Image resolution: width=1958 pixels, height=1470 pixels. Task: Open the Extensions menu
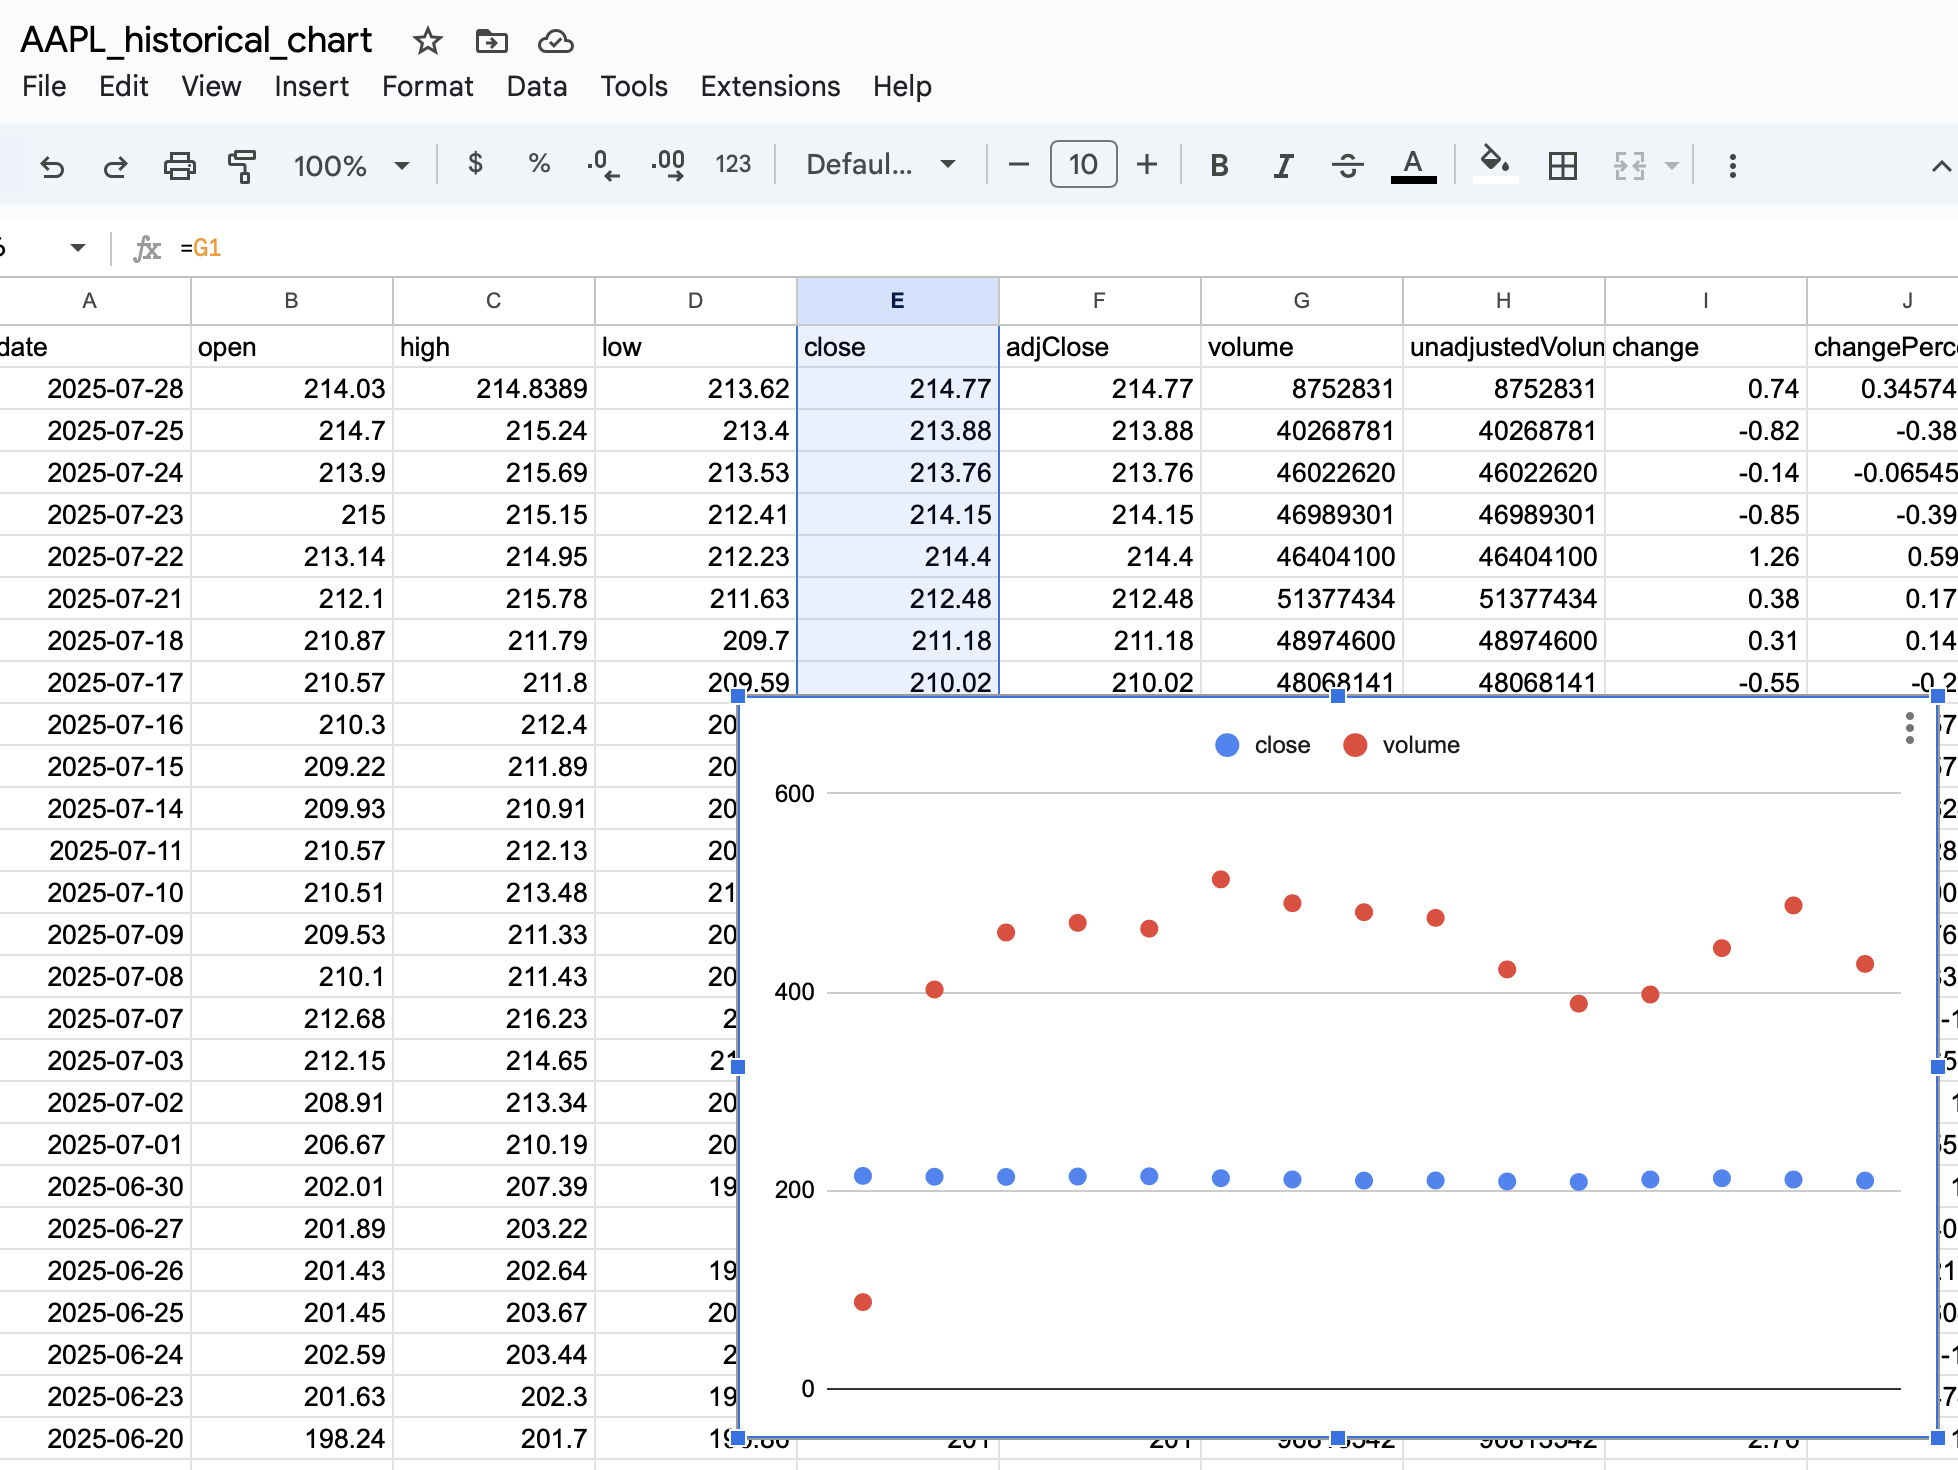[x=770, y=86]
